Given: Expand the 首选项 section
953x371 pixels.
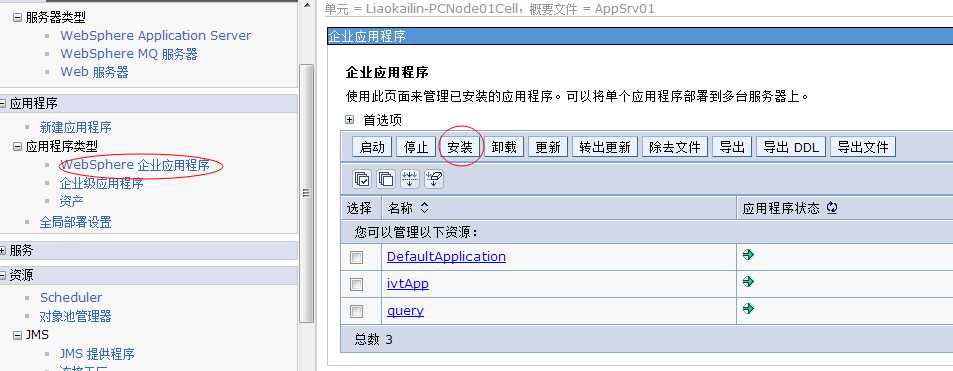Looking at the screenshot, I should pyautogui.click(x=349, y=120).
